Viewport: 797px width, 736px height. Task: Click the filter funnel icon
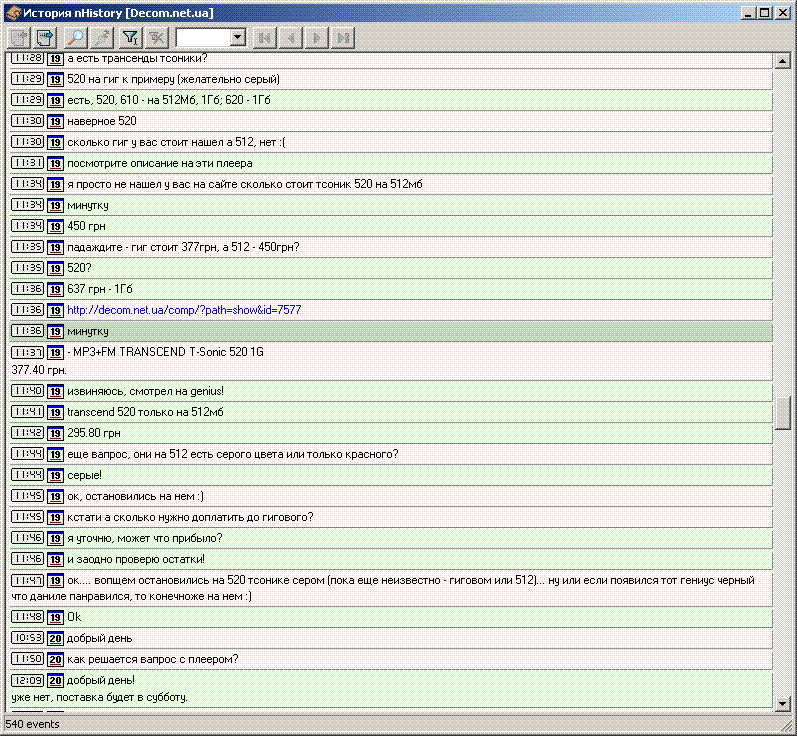click(x=130, y=38)
